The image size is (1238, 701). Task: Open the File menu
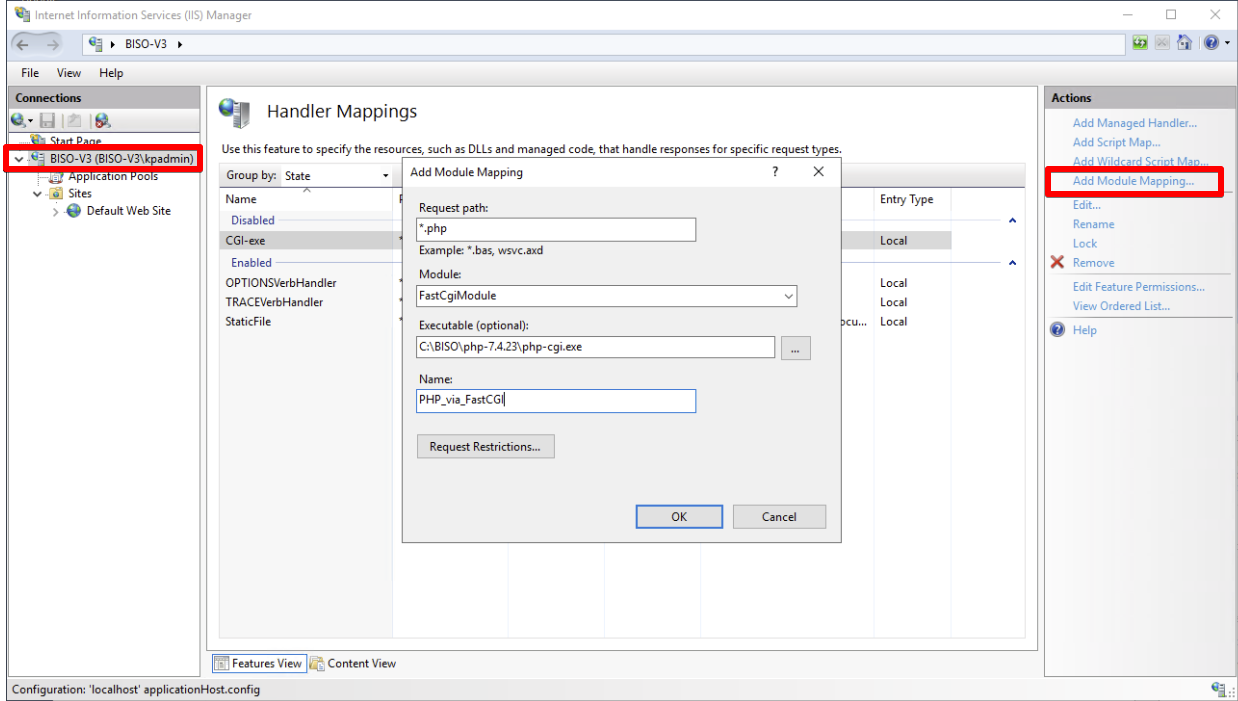pyautogui.click(x=30, y=73)
